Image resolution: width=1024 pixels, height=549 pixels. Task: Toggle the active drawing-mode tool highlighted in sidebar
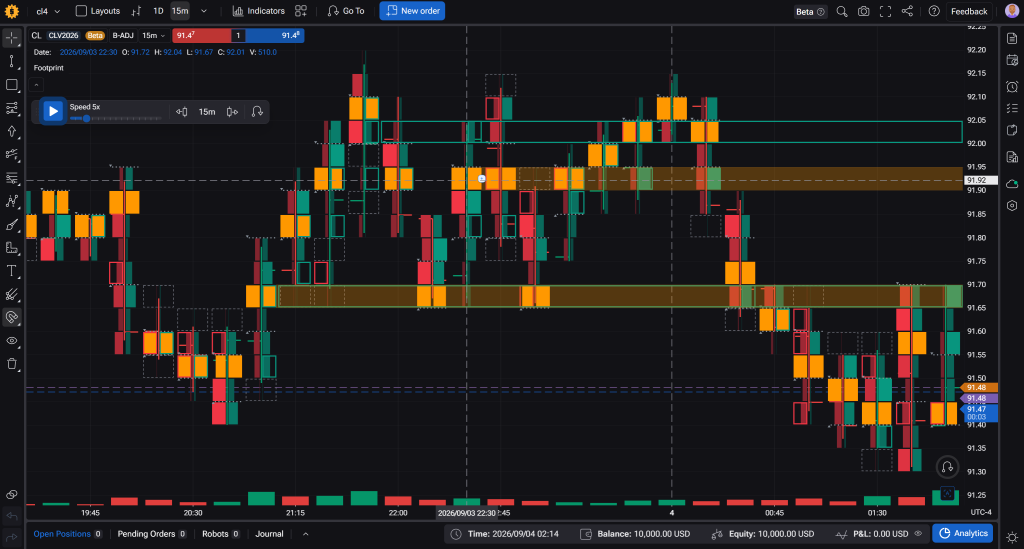coord(12,318)
